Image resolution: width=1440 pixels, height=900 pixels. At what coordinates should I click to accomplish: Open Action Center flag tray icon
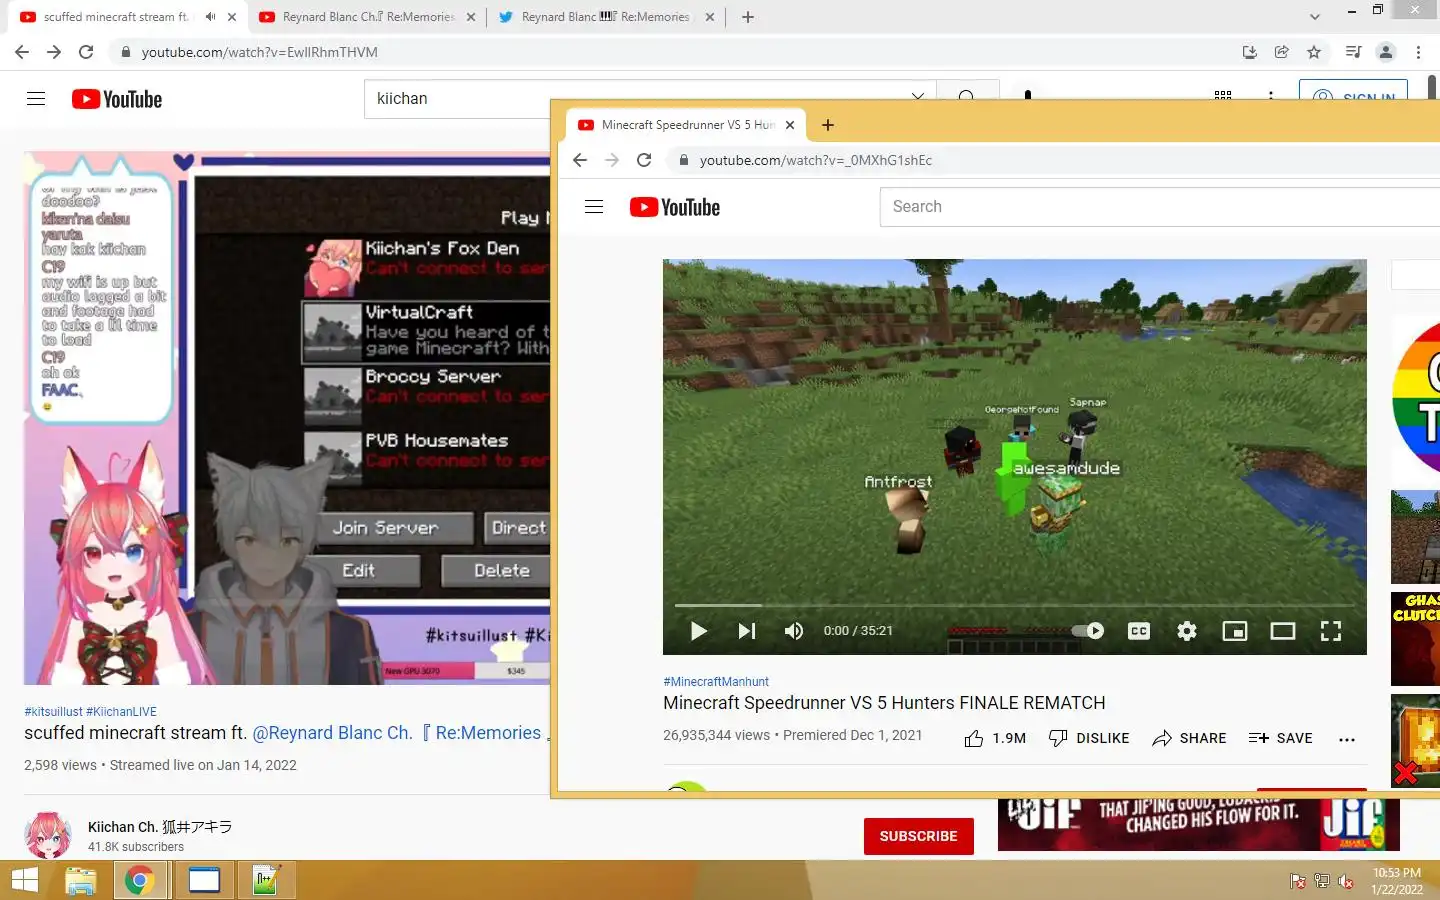[1297, 881]
